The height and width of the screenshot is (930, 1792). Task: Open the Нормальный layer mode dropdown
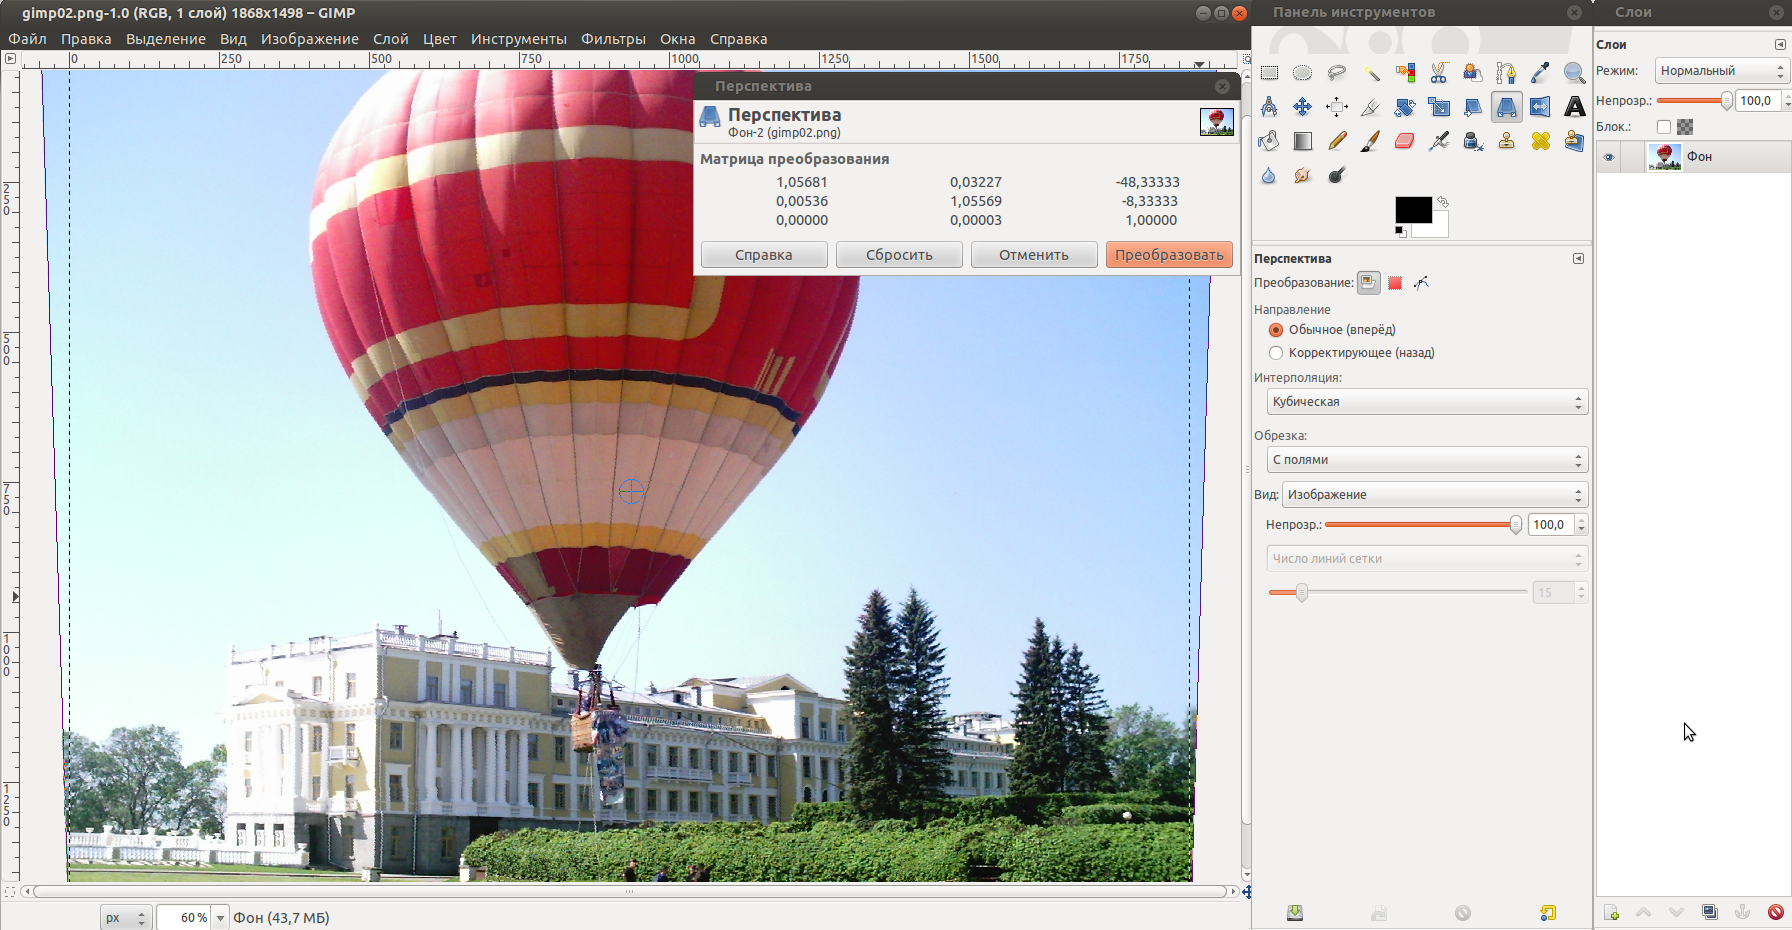(x=1720, y=71)
